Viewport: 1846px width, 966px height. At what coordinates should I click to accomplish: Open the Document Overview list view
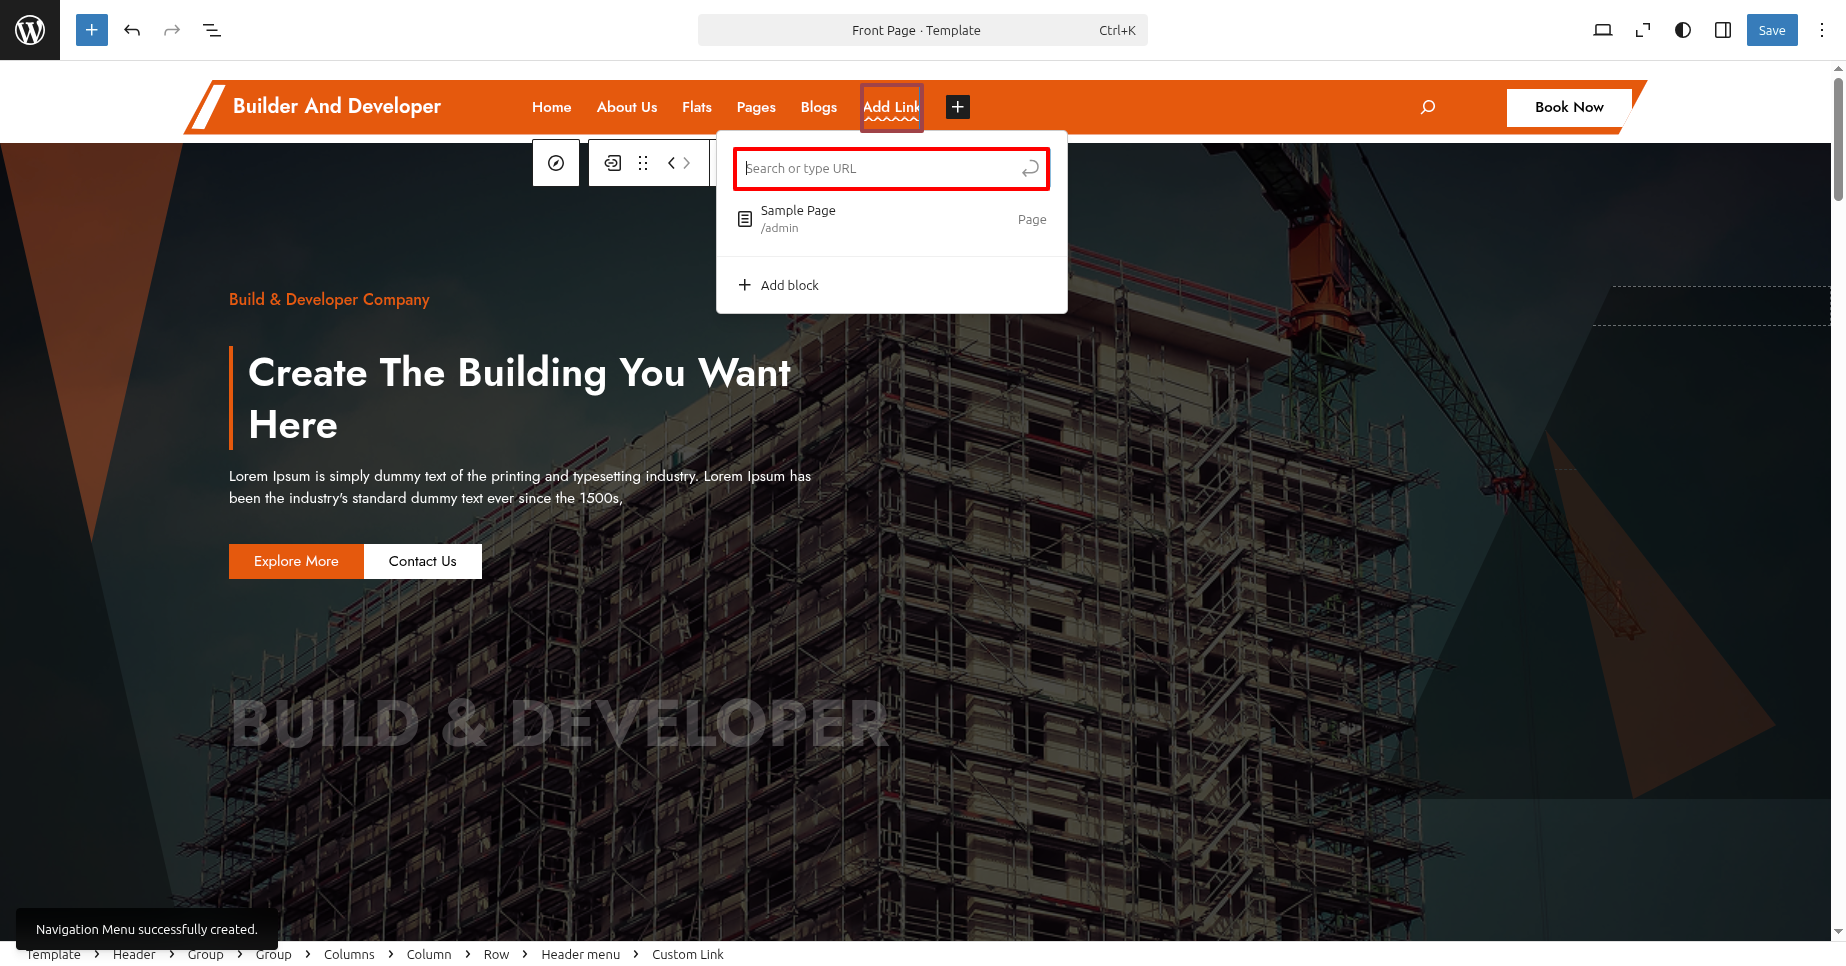212,30
